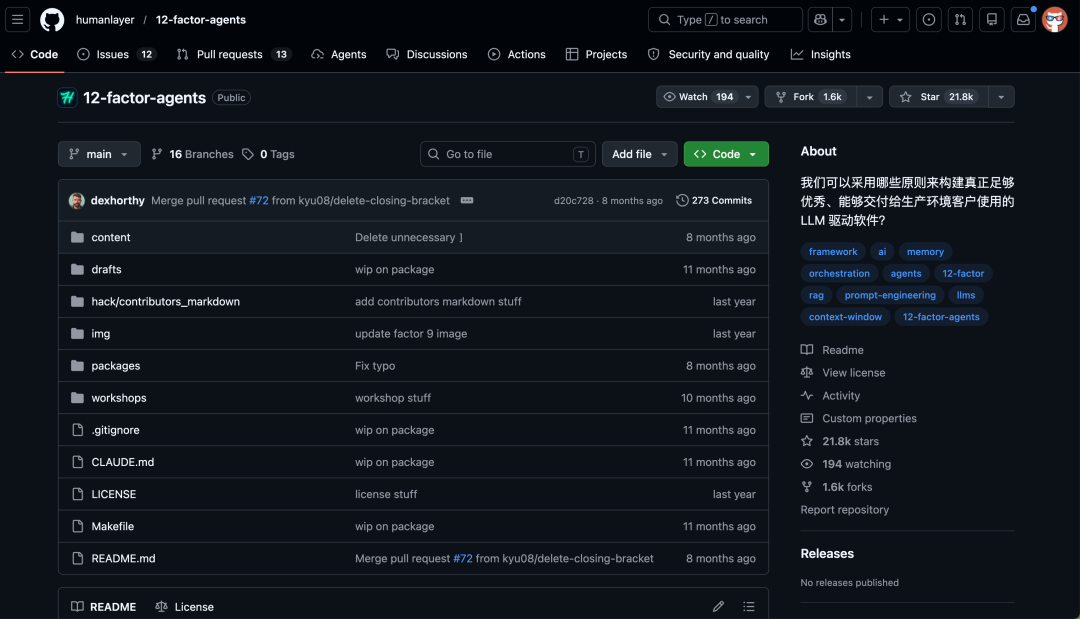Open the Add file dropdown
The height and width of the screenshot is (619, 1080).
click(x=639, y=154)
